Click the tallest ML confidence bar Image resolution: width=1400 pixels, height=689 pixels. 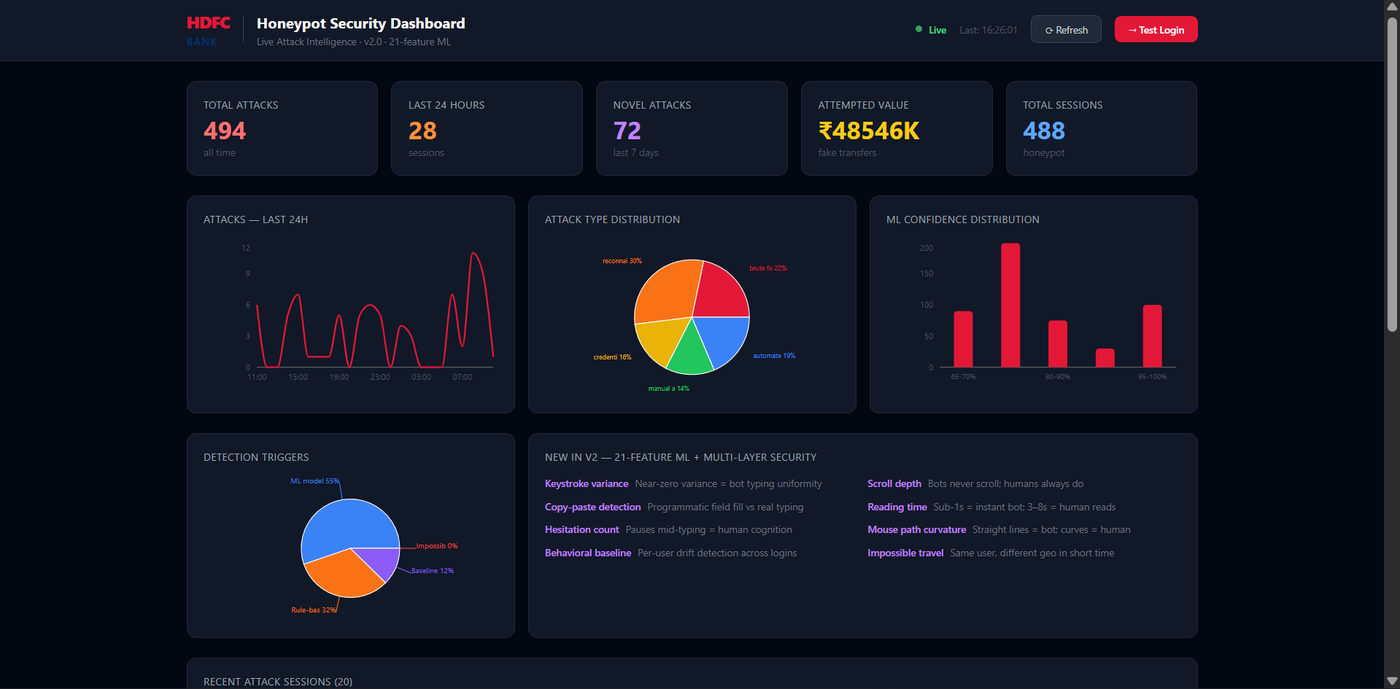pyautogui.click(x=1011, y=305)
